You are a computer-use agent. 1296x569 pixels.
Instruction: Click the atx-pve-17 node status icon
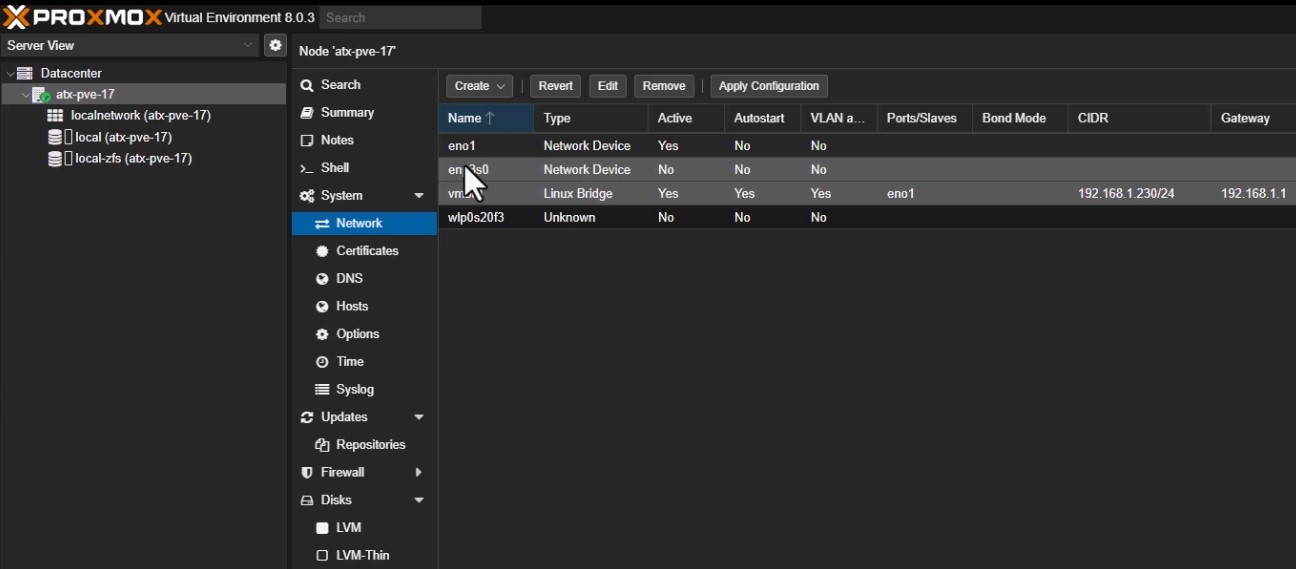41,95
